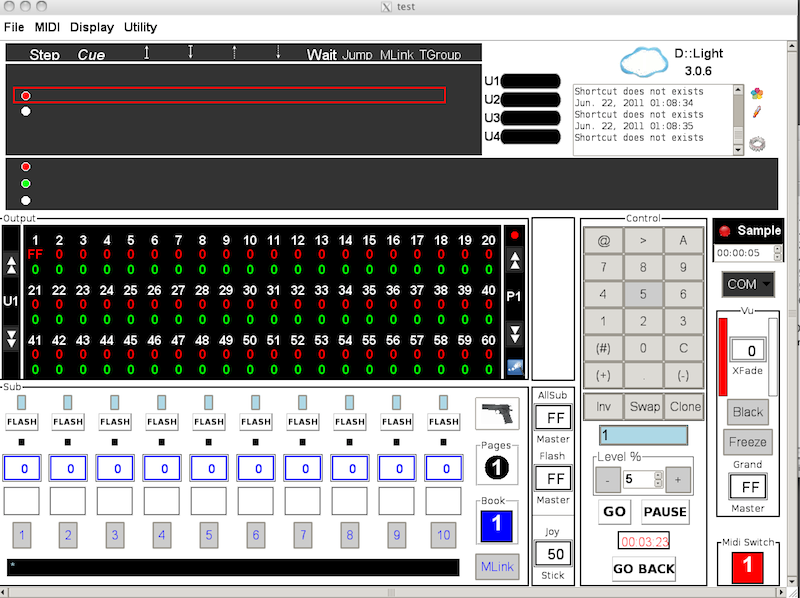
Task: Click the red Sample record indicator
Action: pos(727,230)
